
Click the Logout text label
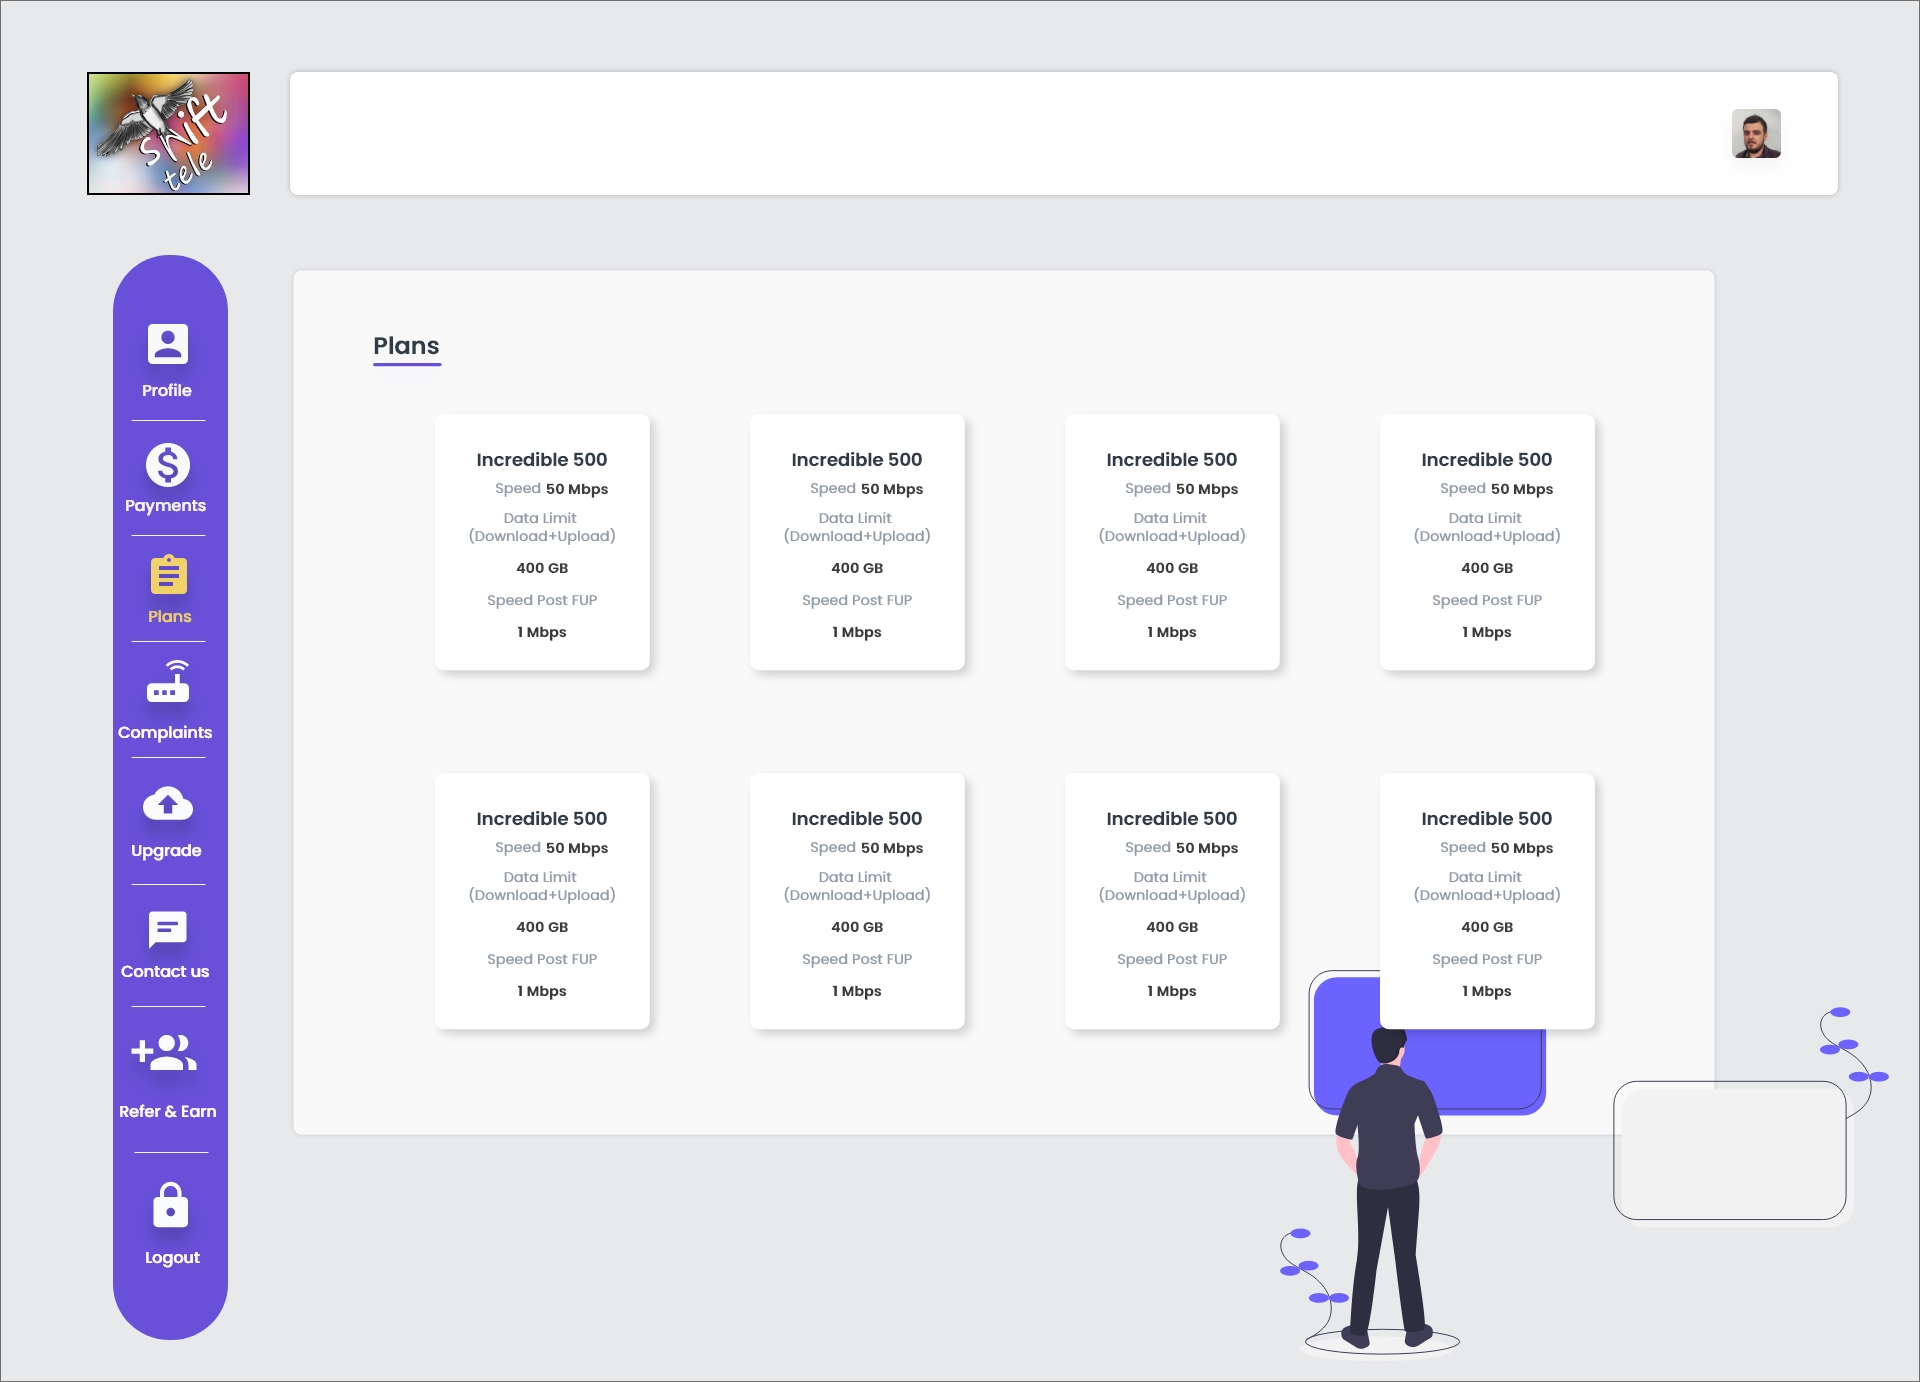(172, 1258)
